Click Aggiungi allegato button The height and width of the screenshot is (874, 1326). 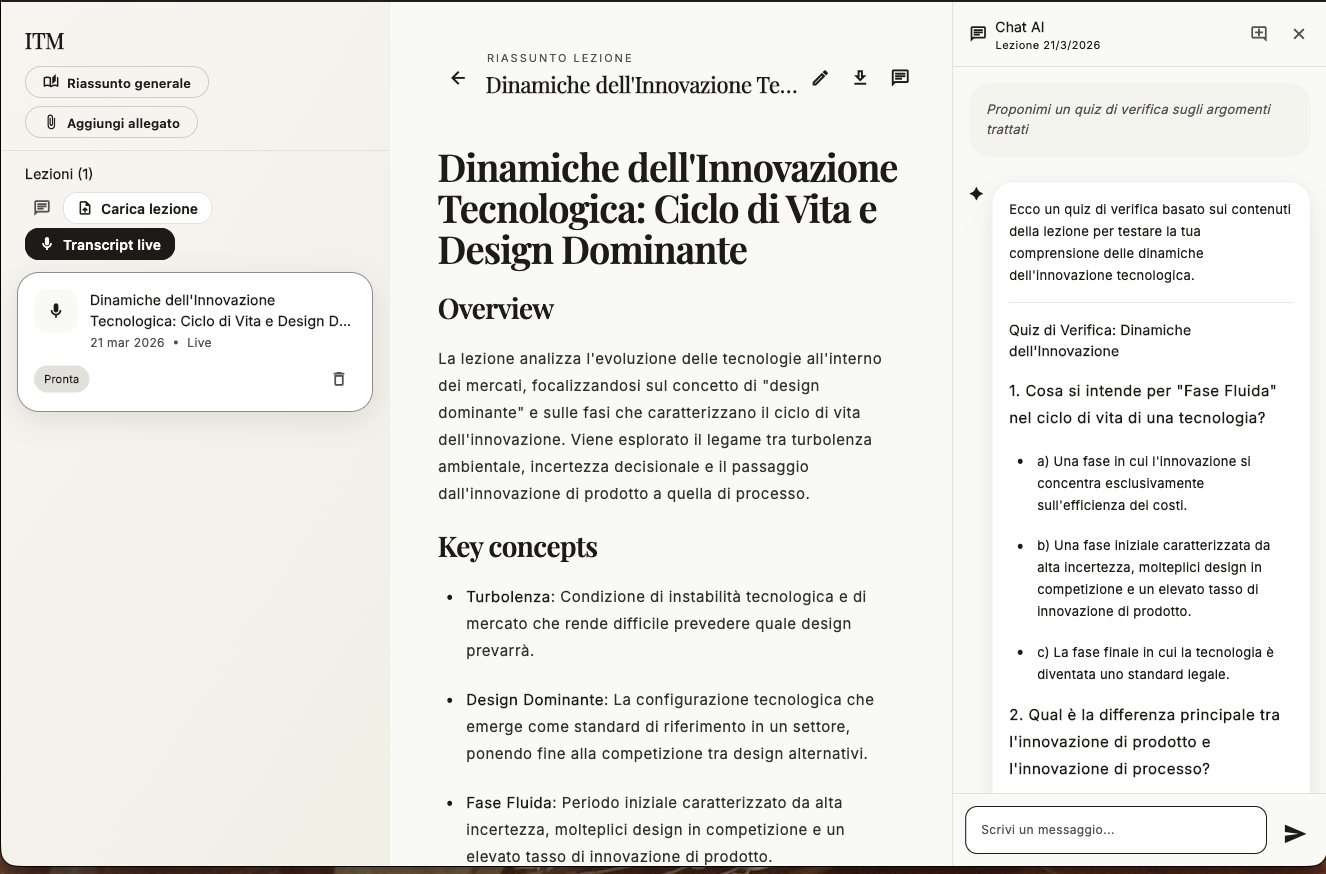[111, 123]
